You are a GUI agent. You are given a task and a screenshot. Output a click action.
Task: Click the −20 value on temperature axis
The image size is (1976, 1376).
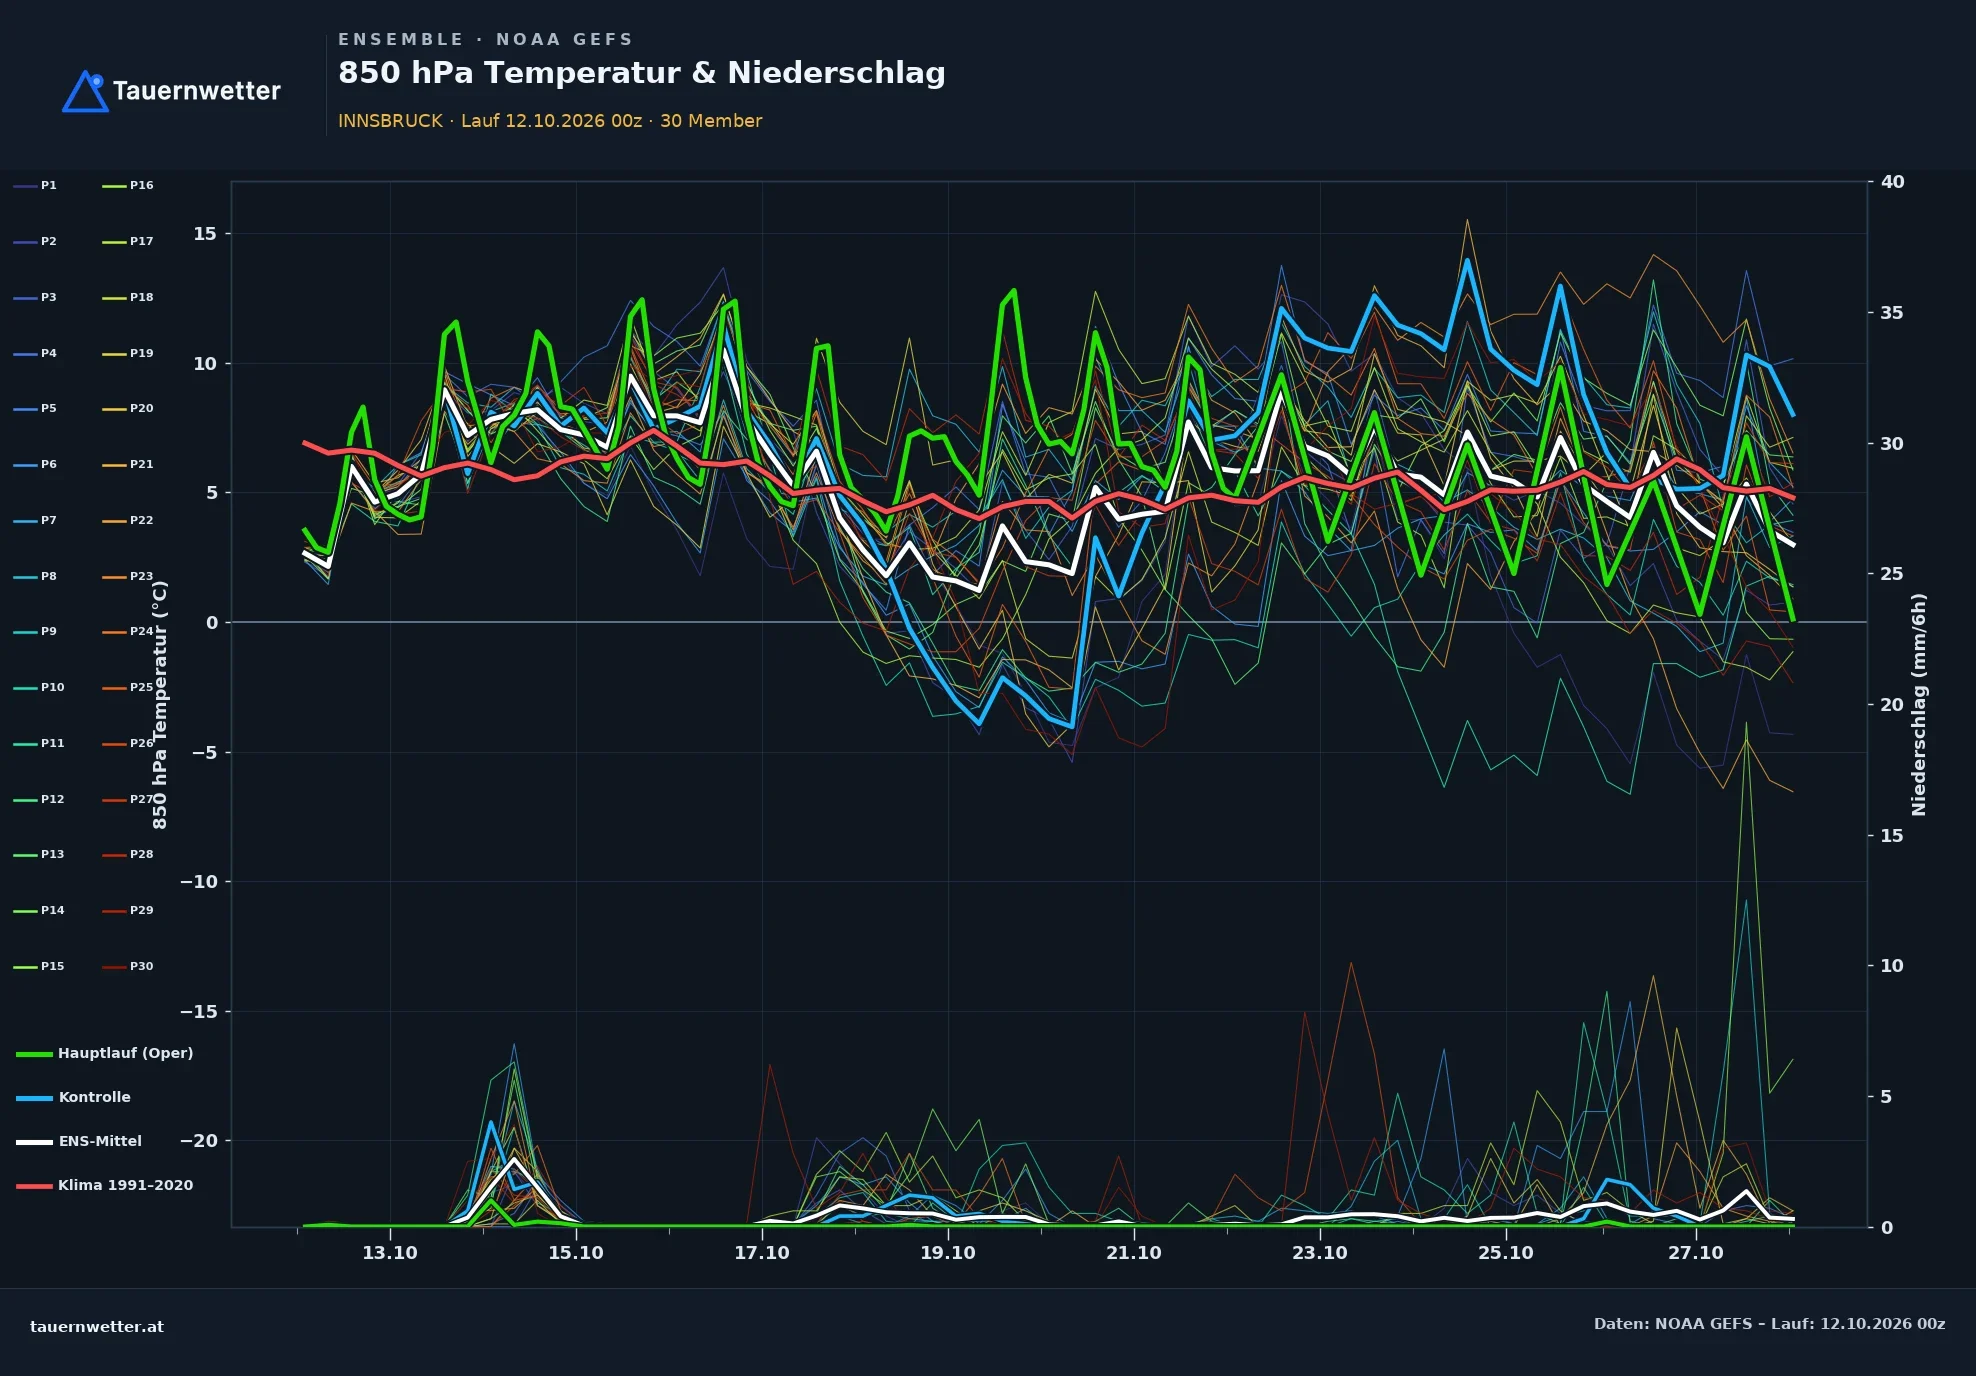[199, 1141]
